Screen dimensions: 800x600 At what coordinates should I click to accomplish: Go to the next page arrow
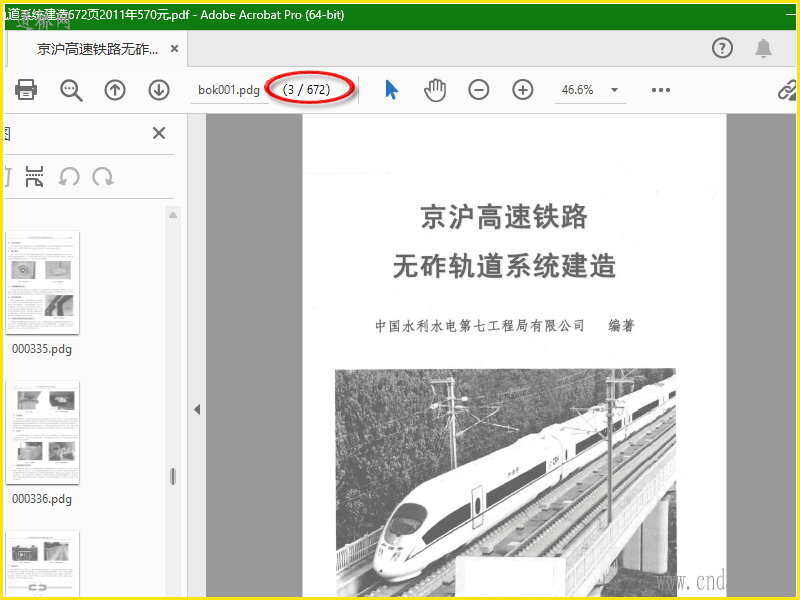click(x=159, y=90)
